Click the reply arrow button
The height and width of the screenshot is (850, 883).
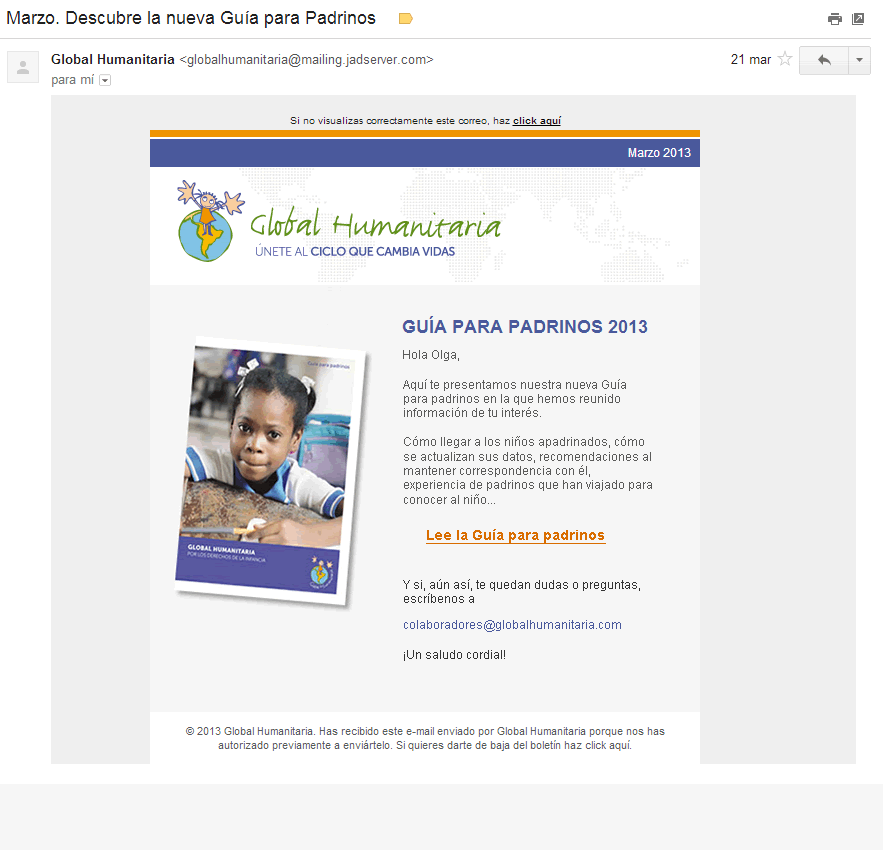(x=824, y=60)
